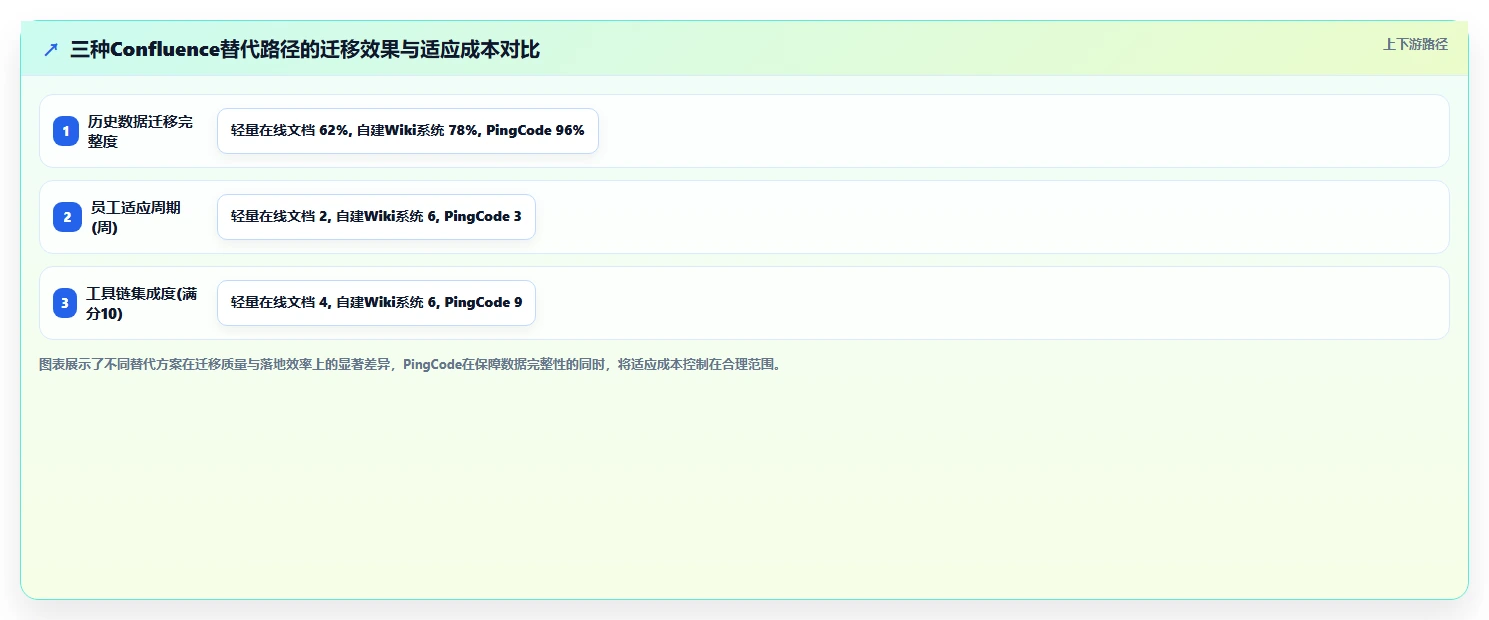Click the box reading 轻量在线文档 62%
The width and height of the screenshot is (1489, 620).
click(408, 131)
